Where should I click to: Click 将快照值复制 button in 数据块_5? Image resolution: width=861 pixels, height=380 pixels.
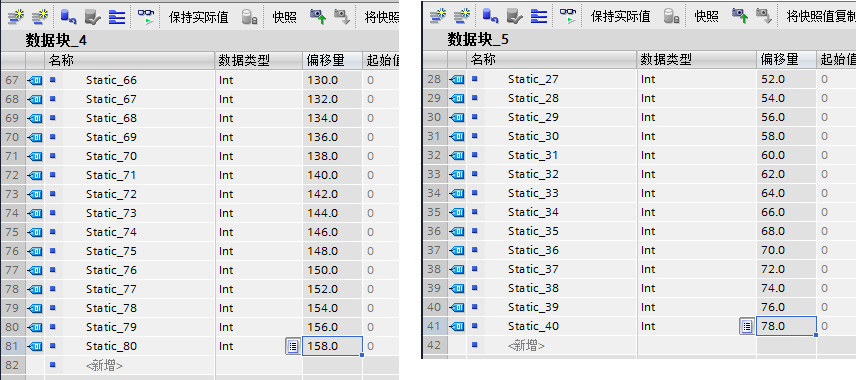coord(821,16)
